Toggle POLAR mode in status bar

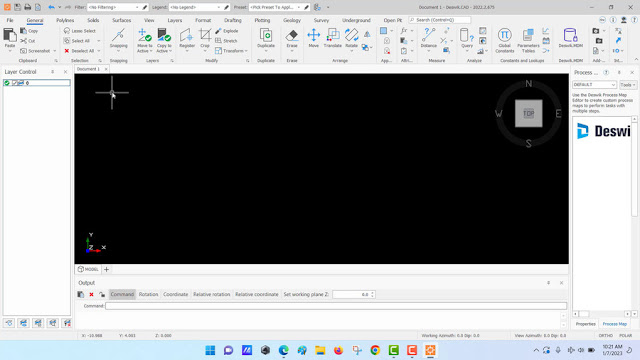click(x=625, y=336)
